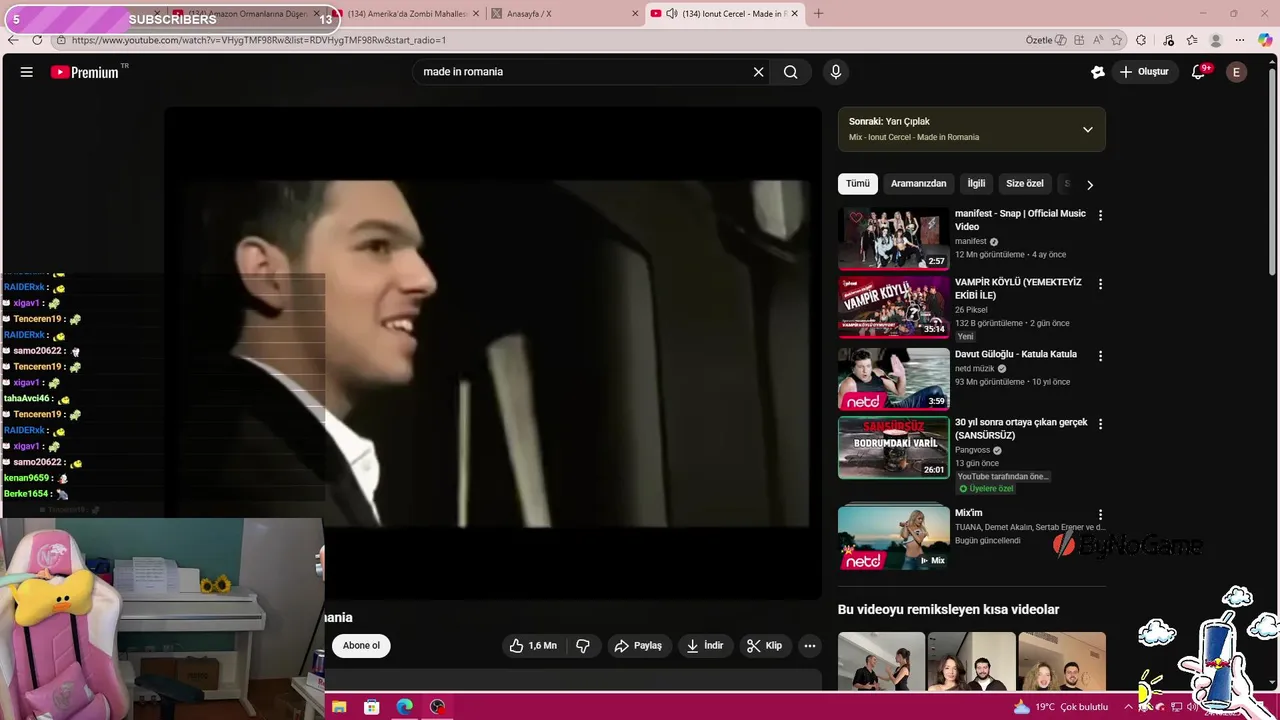Open browser settings and more menu
This screenshot has height=720, width=1280.
(x=1242, y=40)
